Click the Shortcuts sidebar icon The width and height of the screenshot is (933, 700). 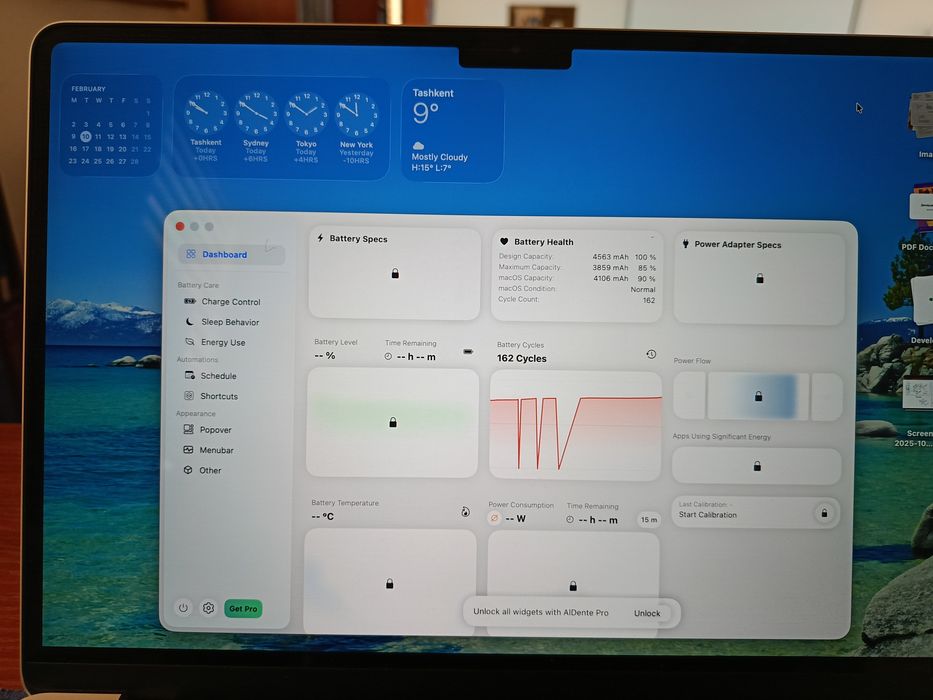pos(189,395)
